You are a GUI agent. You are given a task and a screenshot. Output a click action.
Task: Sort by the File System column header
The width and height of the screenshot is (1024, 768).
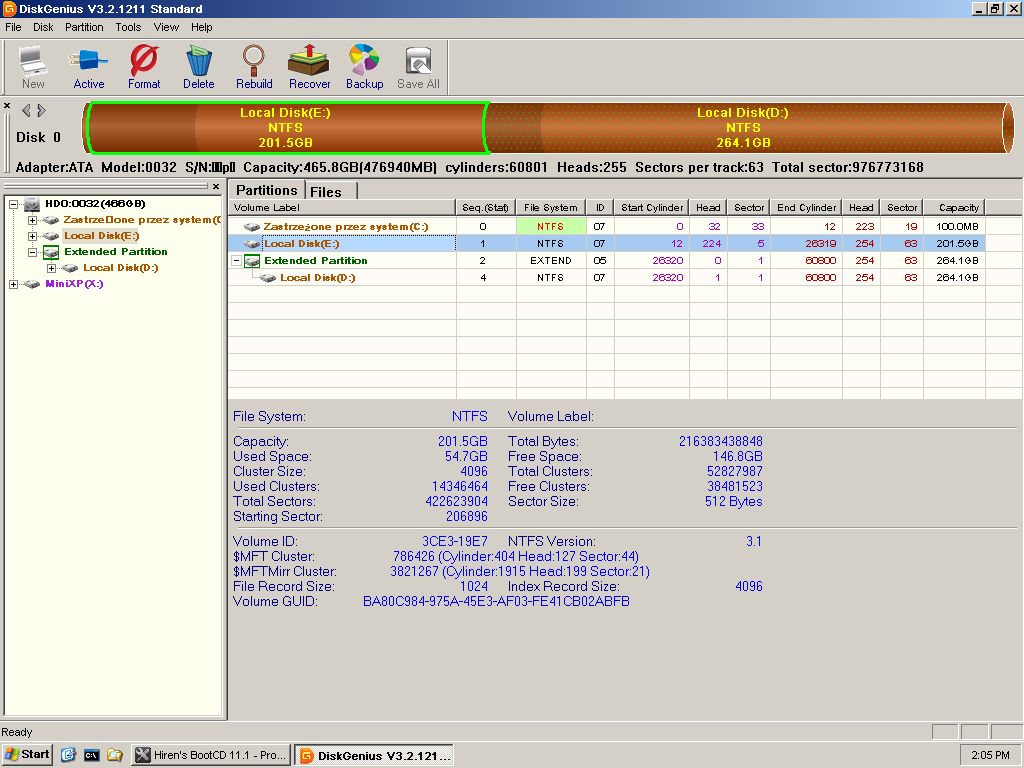551,208
